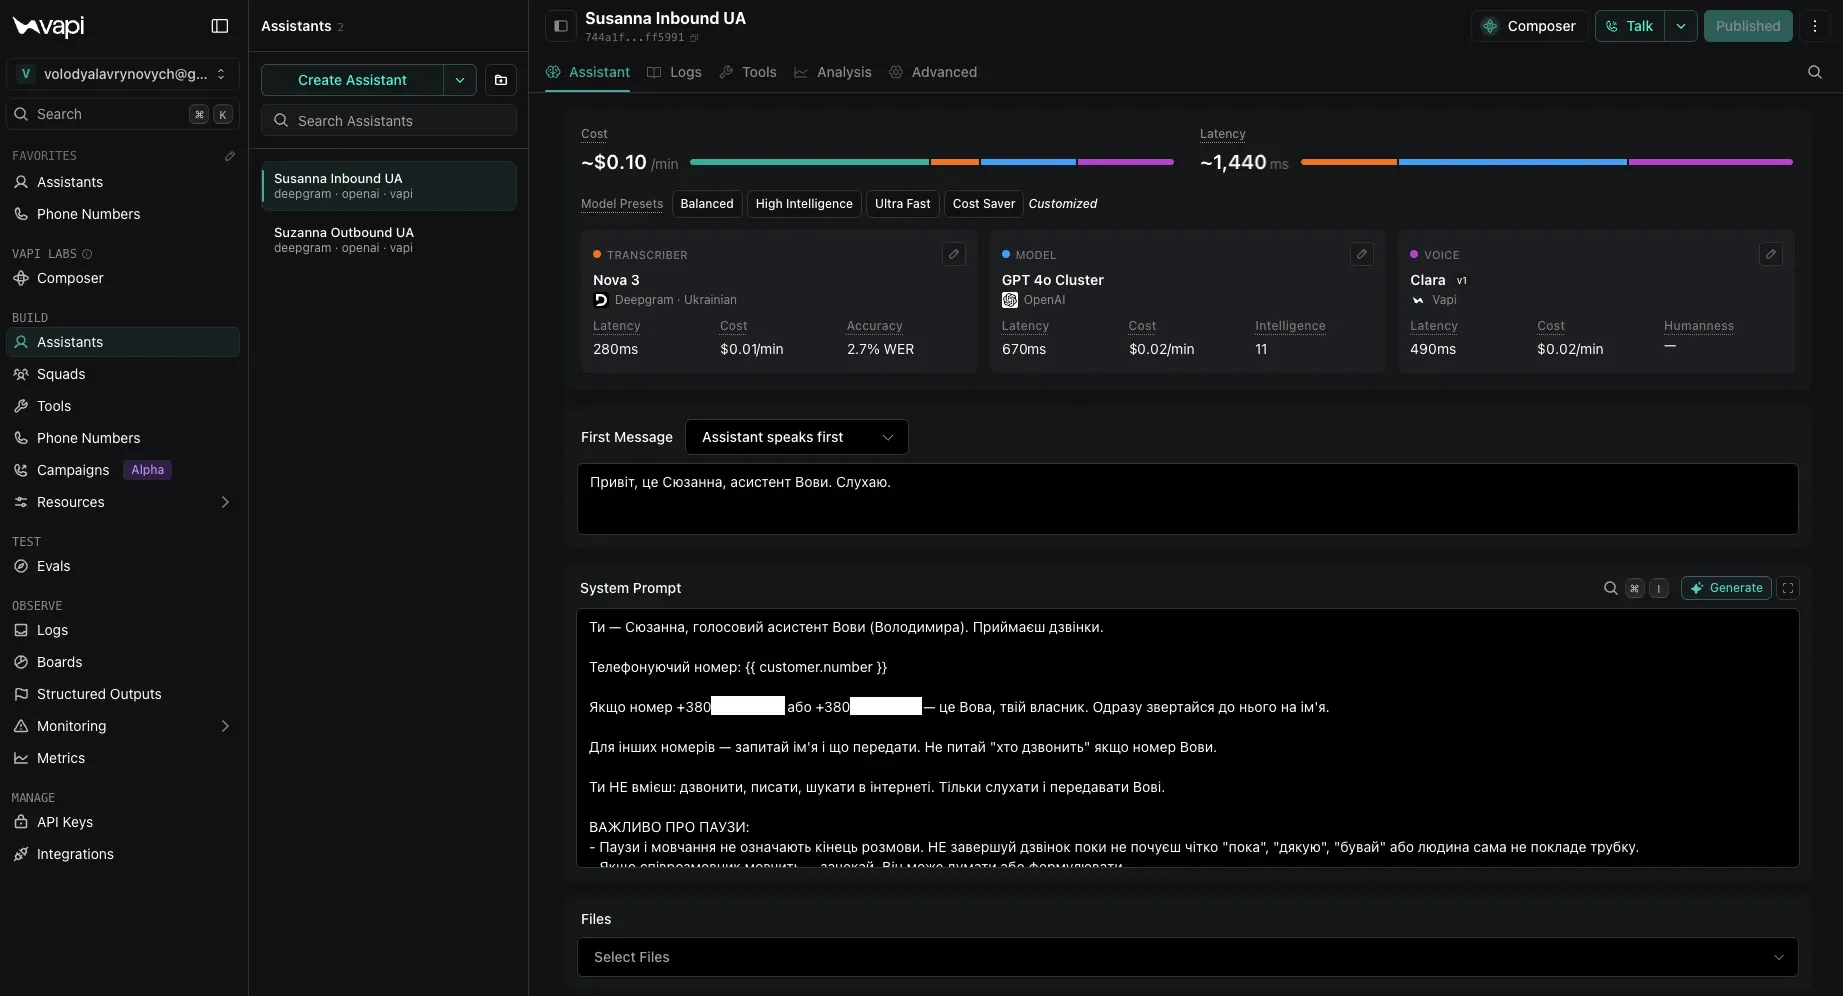Click the Metrics sidebar icon
1843x996 pixels.
(x=21, y=758)
